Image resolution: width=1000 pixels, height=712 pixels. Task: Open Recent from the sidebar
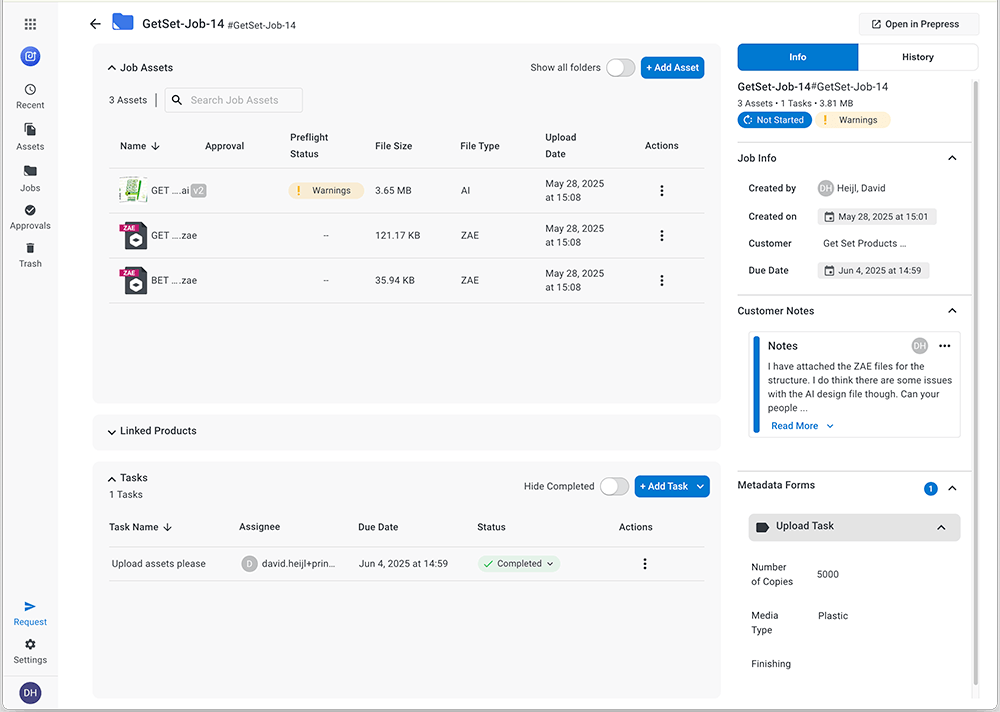pos(30,96)
